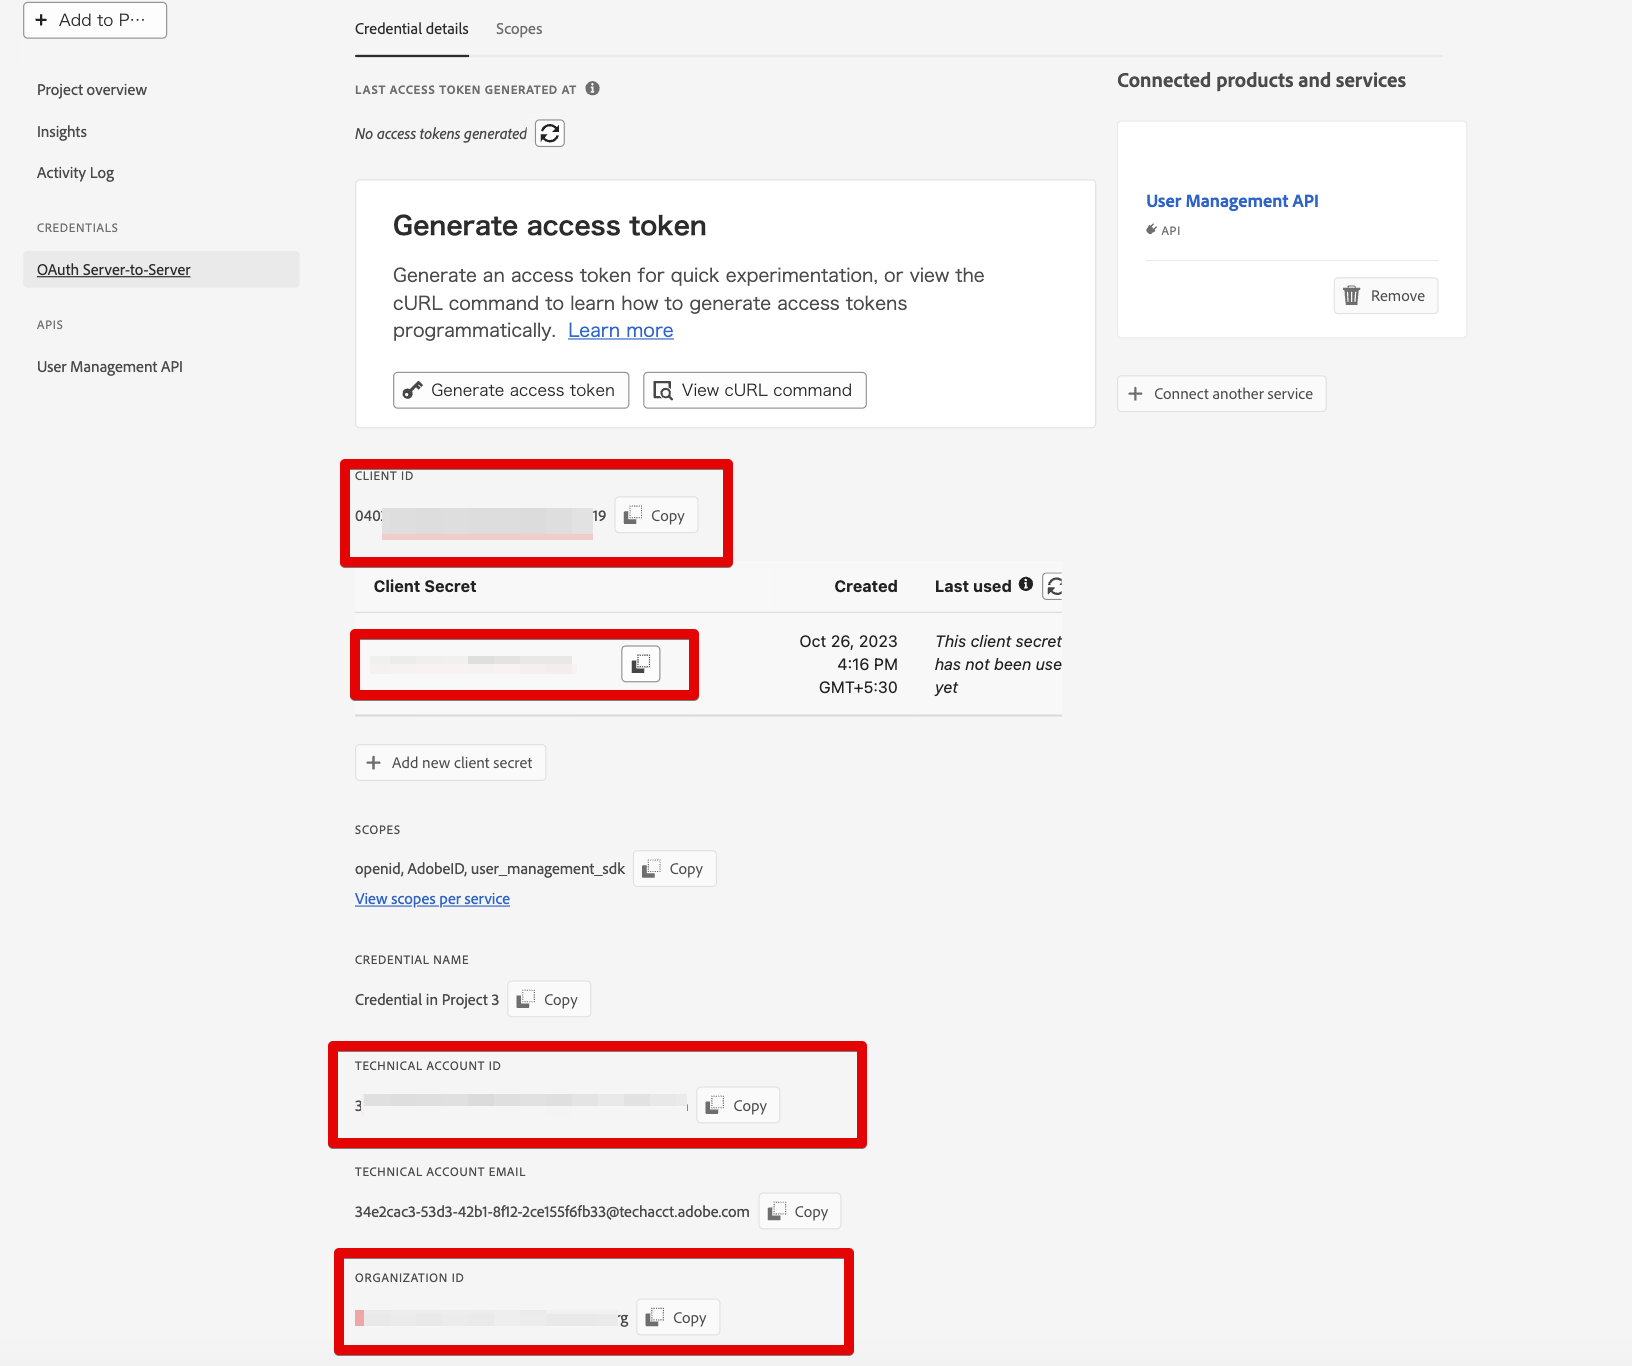1632x1366 pixels.
Task: Add new client secret
Action: tap(450, 763)
